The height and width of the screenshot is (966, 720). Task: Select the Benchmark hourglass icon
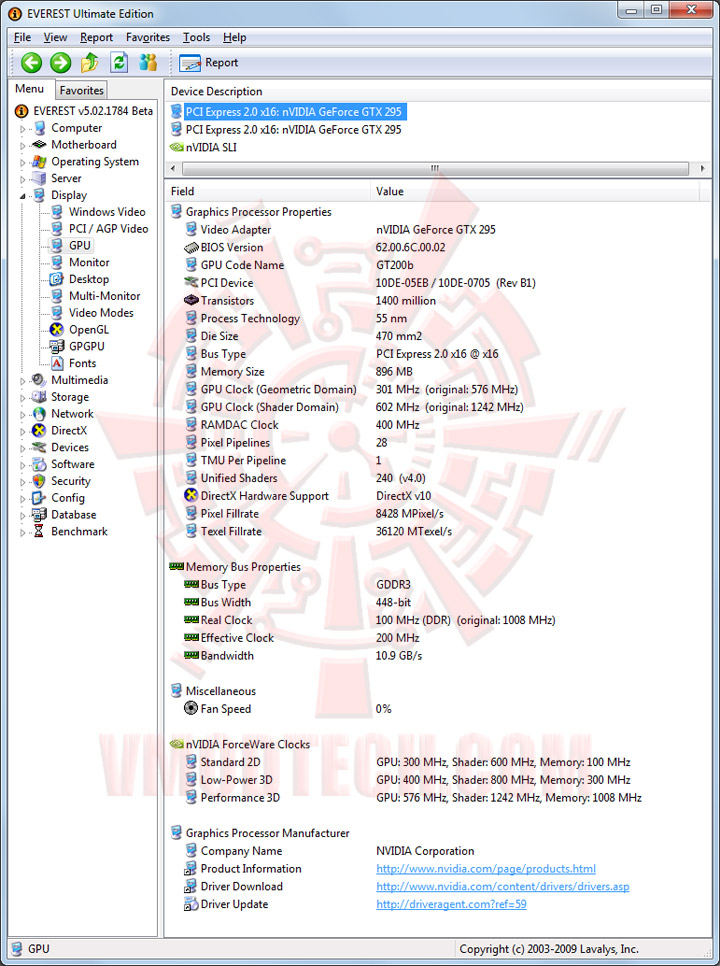coord(39,532)
